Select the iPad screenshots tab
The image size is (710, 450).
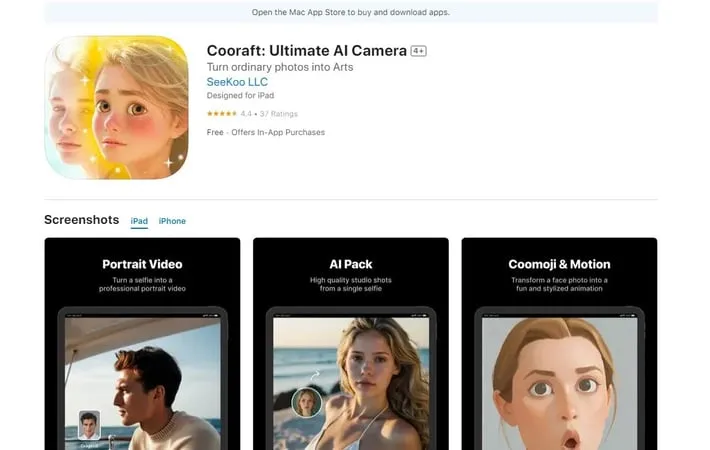[x=139, y=221]
